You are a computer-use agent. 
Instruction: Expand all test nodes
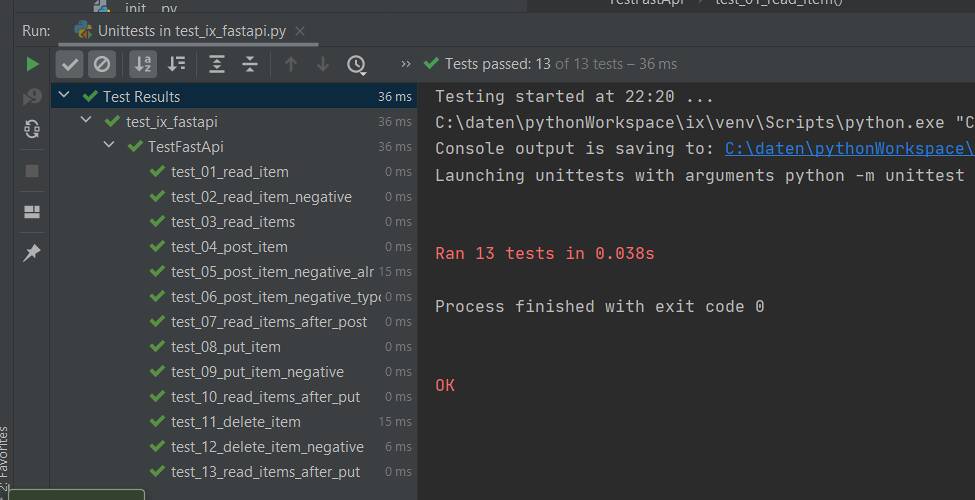tap(216, 64)
